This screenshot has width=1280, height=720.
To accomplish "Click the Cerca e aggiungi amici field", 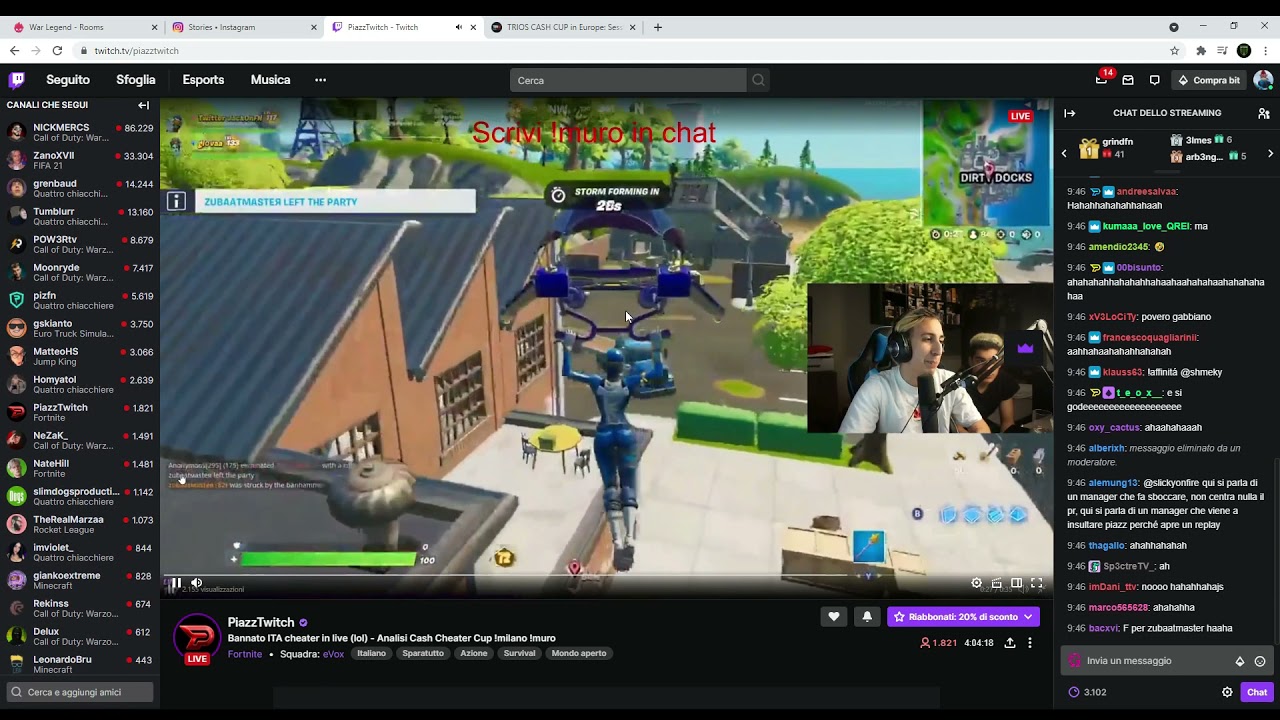I will coord(80,692).
